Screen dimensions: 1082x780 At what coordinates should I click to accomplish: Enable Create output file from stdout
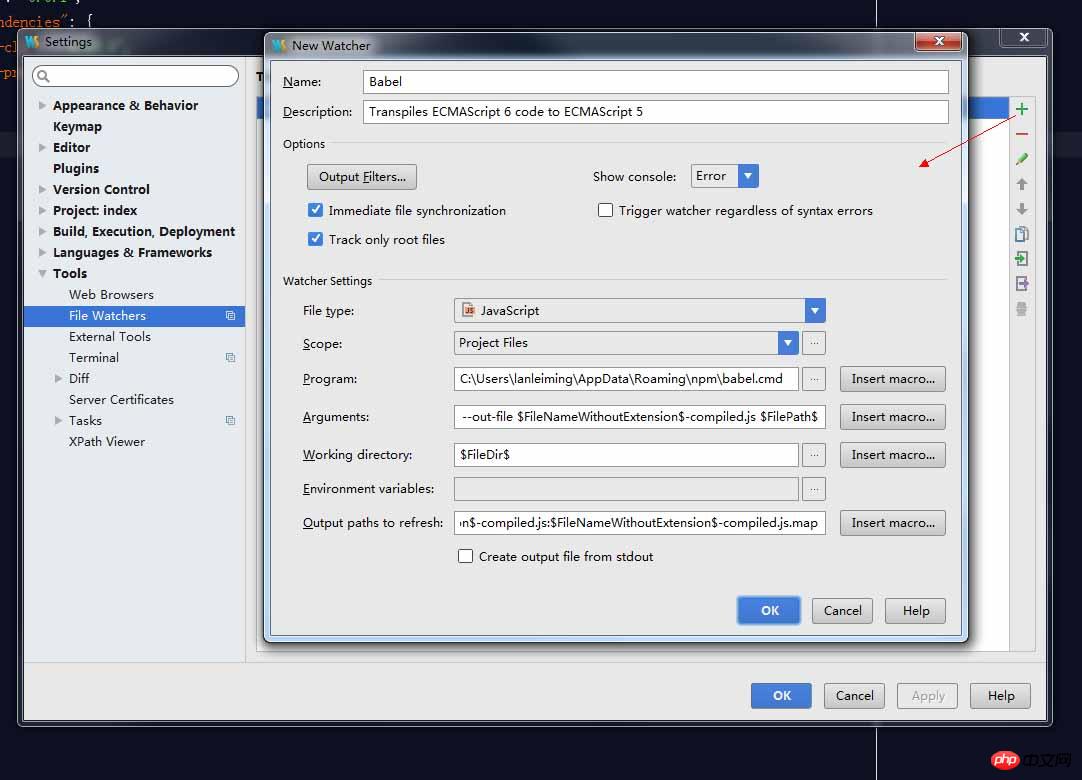pos(466,556)
